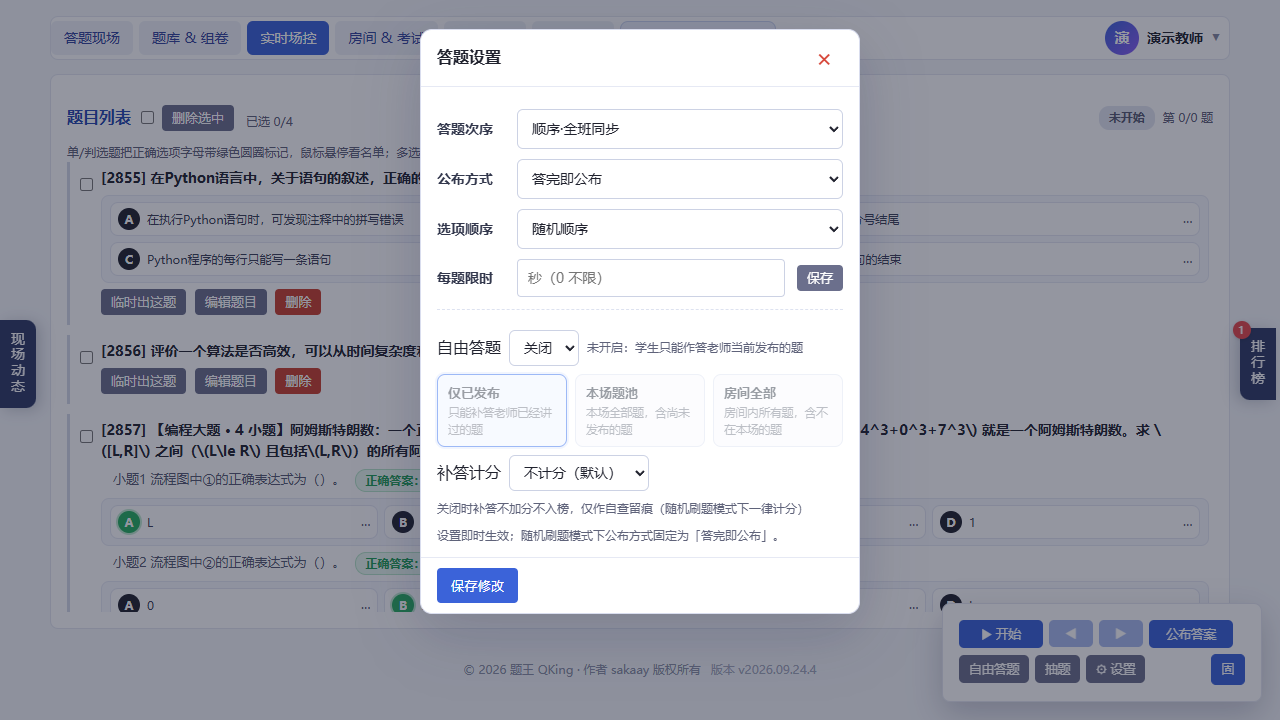Click the previous question ◀ button
Screen dimensions: 1280x720
(1071, 634)
